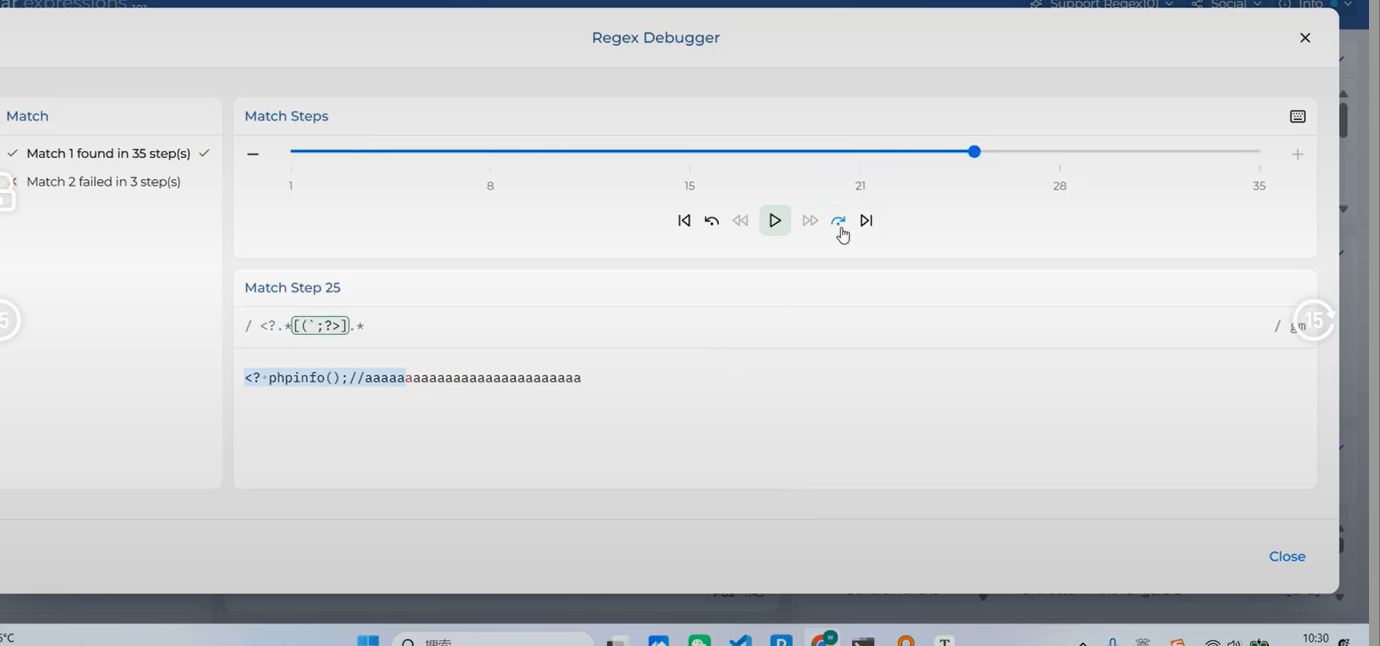Click step marker 21 on the timeline
The width and height of the screenshot is (1380, 646).
point(860,186)
